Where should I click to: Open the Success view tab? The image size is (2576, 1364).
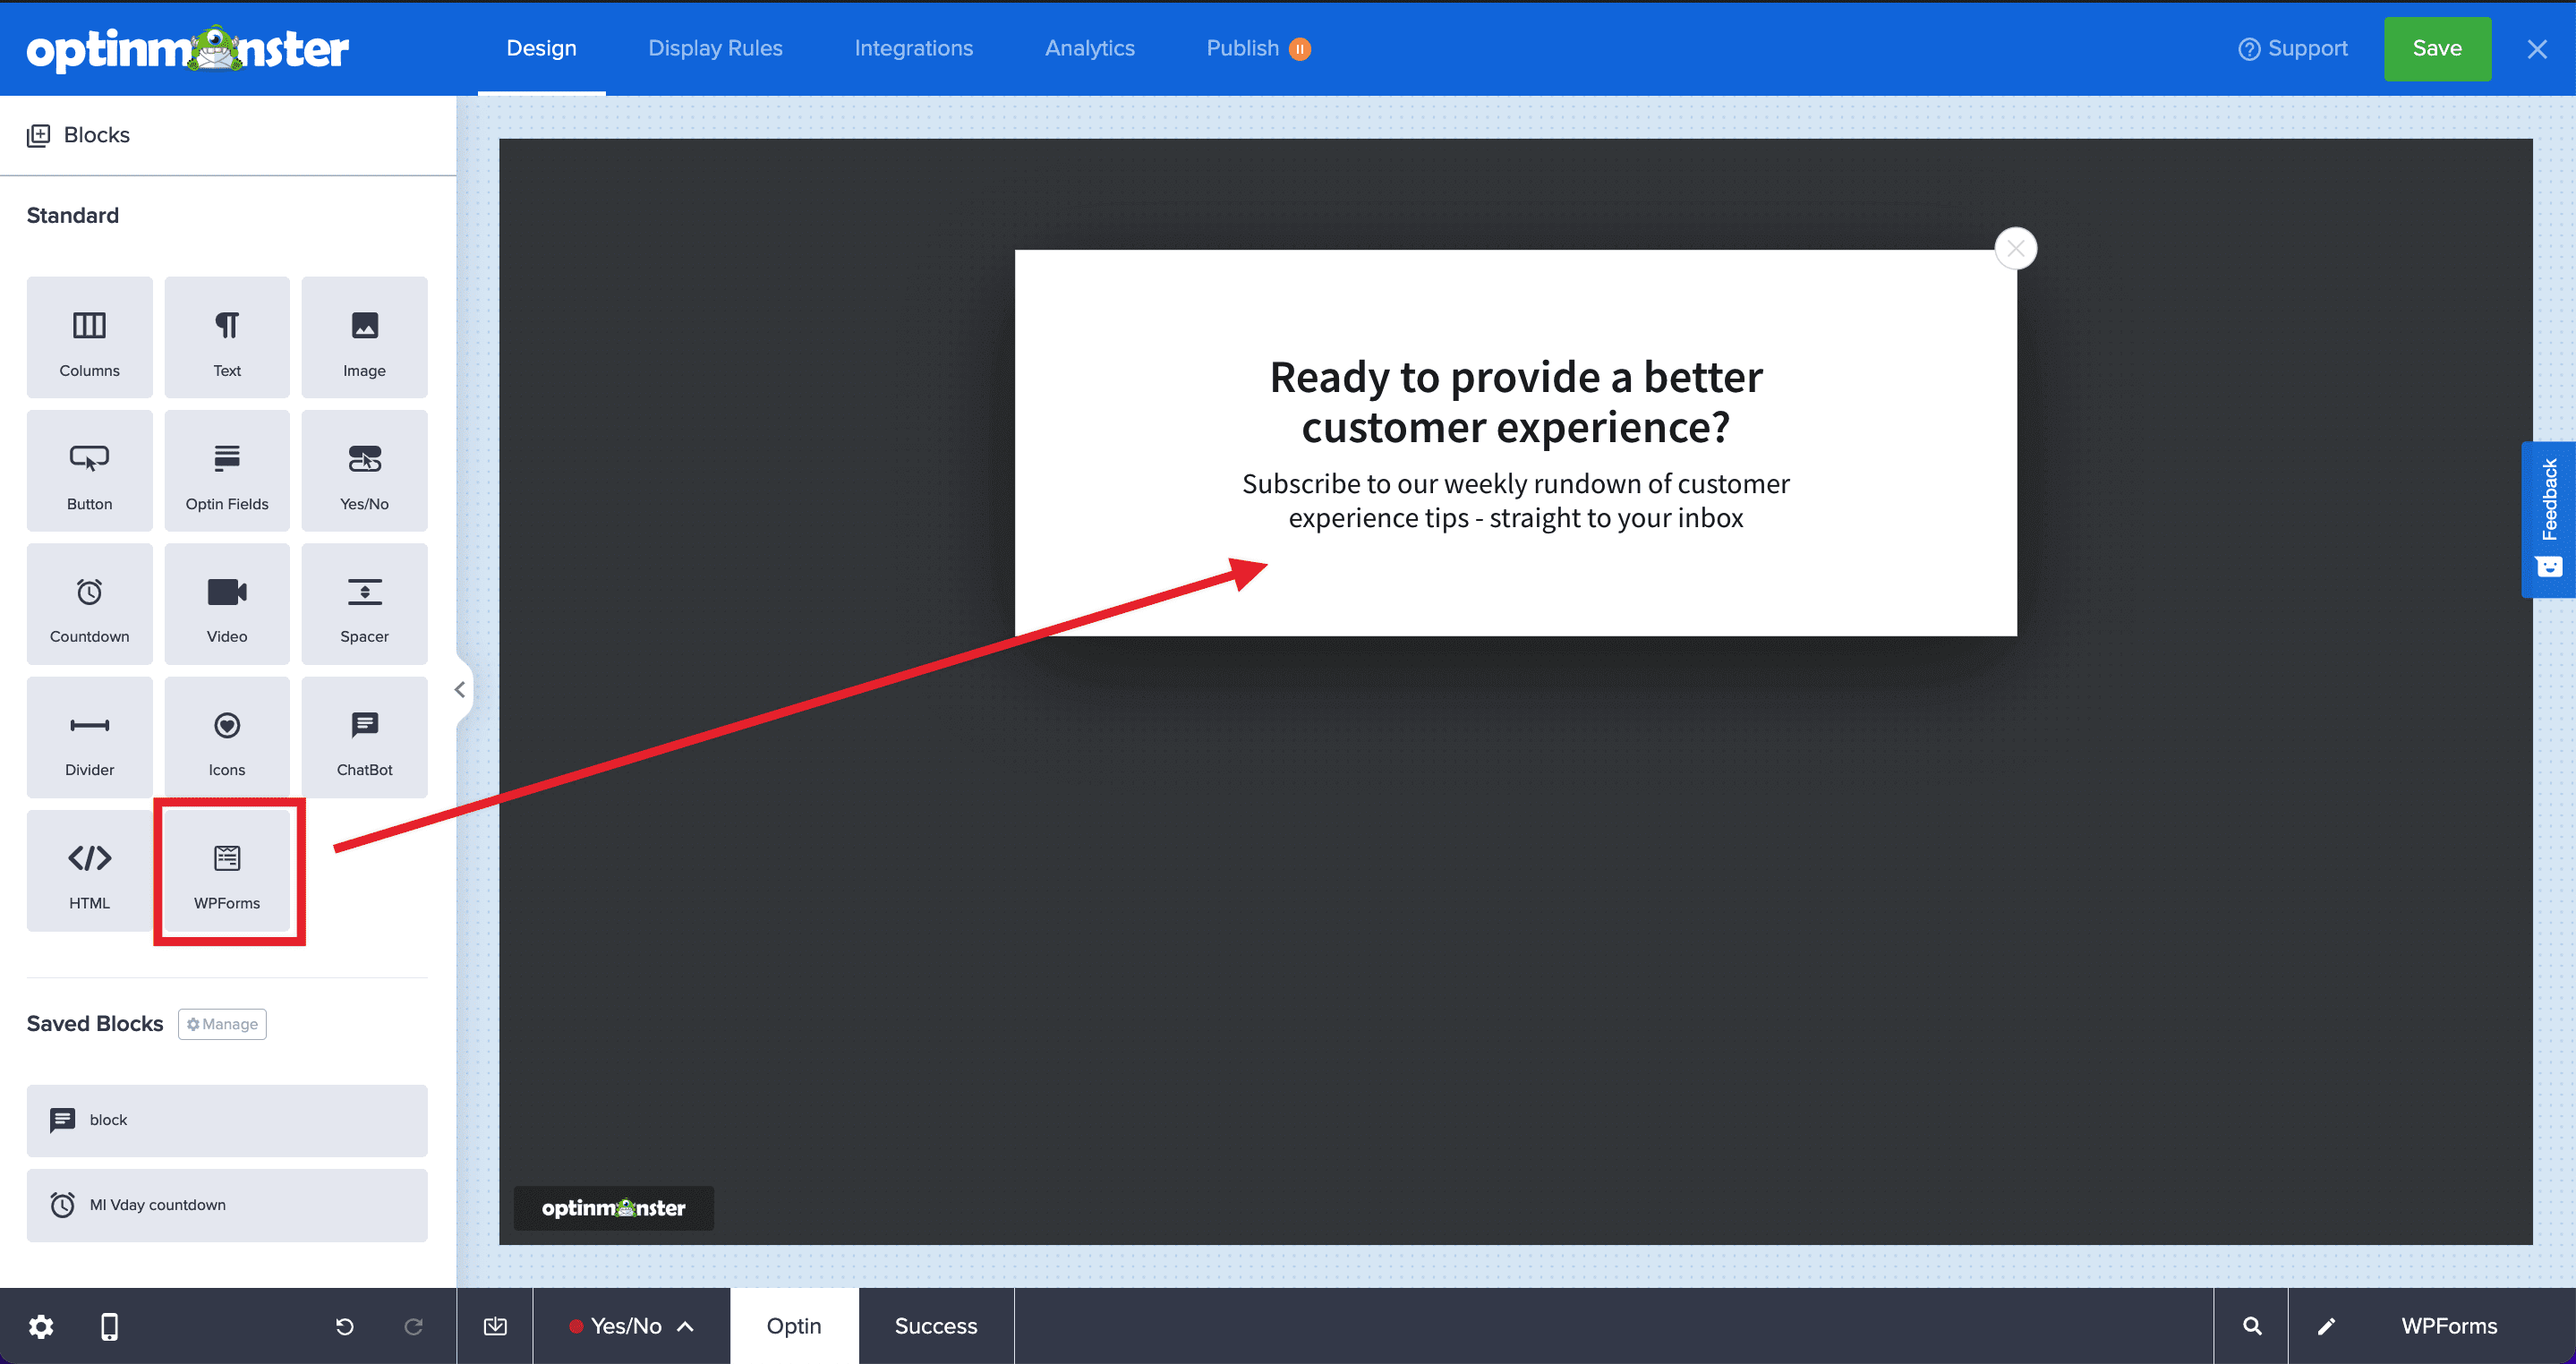(x=935, y=1326)
